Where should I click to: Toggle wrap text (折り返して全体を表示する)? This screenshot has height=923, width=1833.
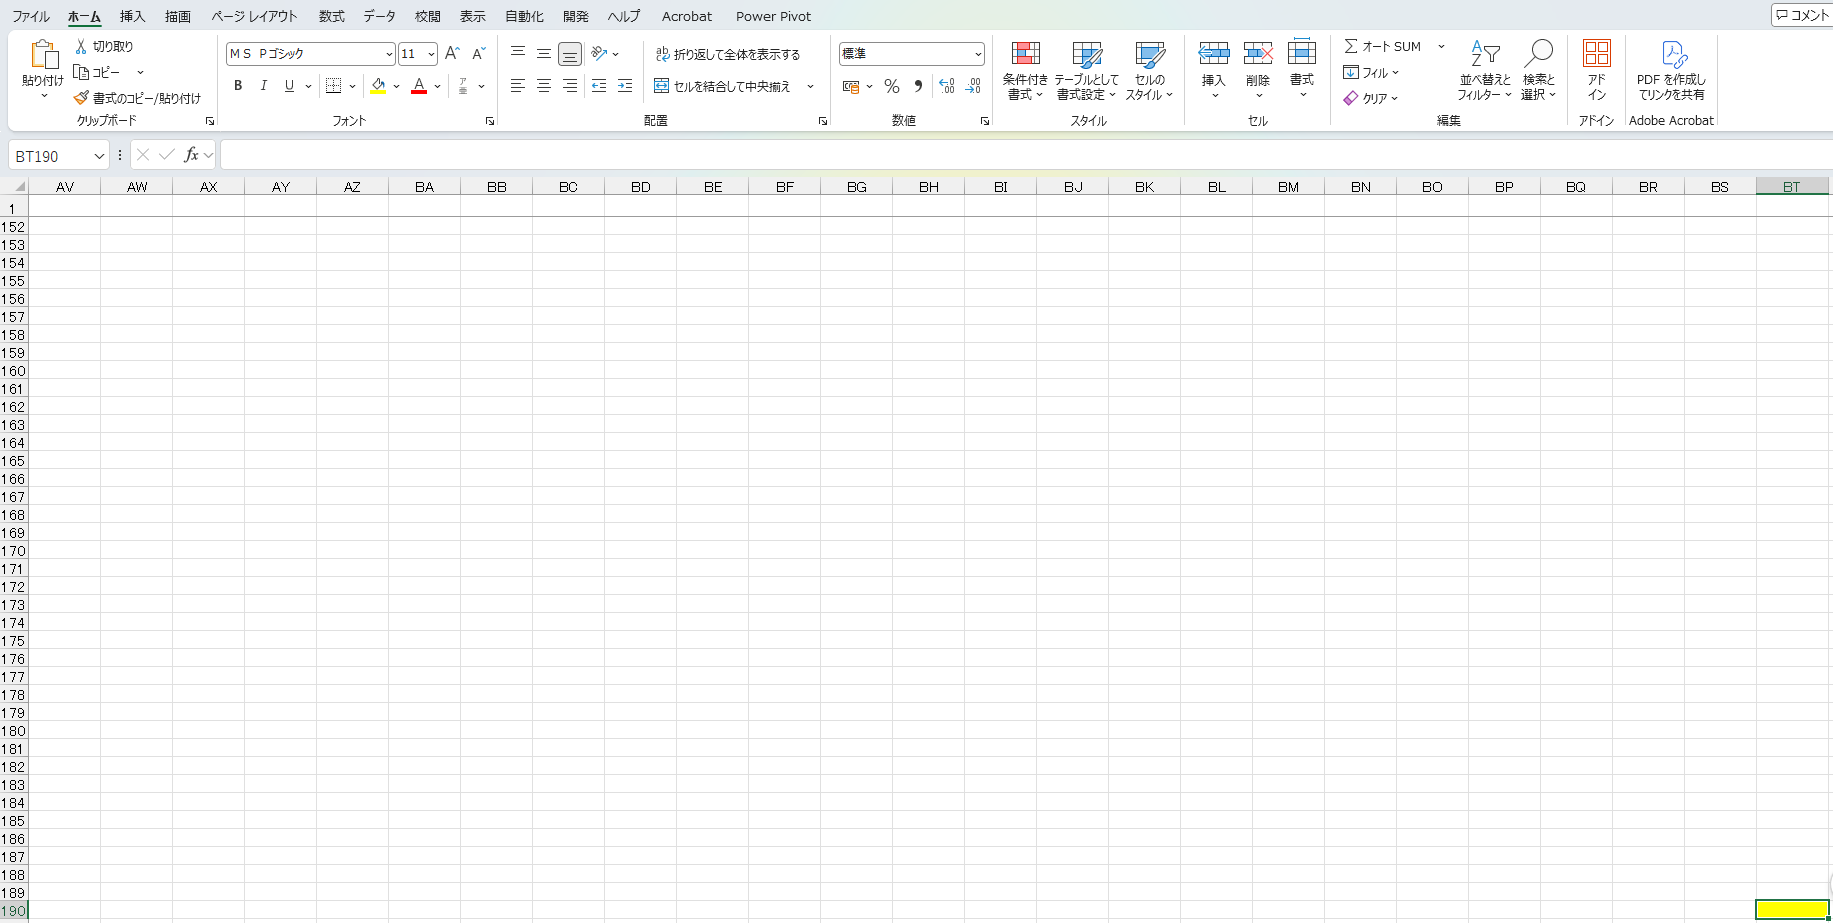[728, 54]
